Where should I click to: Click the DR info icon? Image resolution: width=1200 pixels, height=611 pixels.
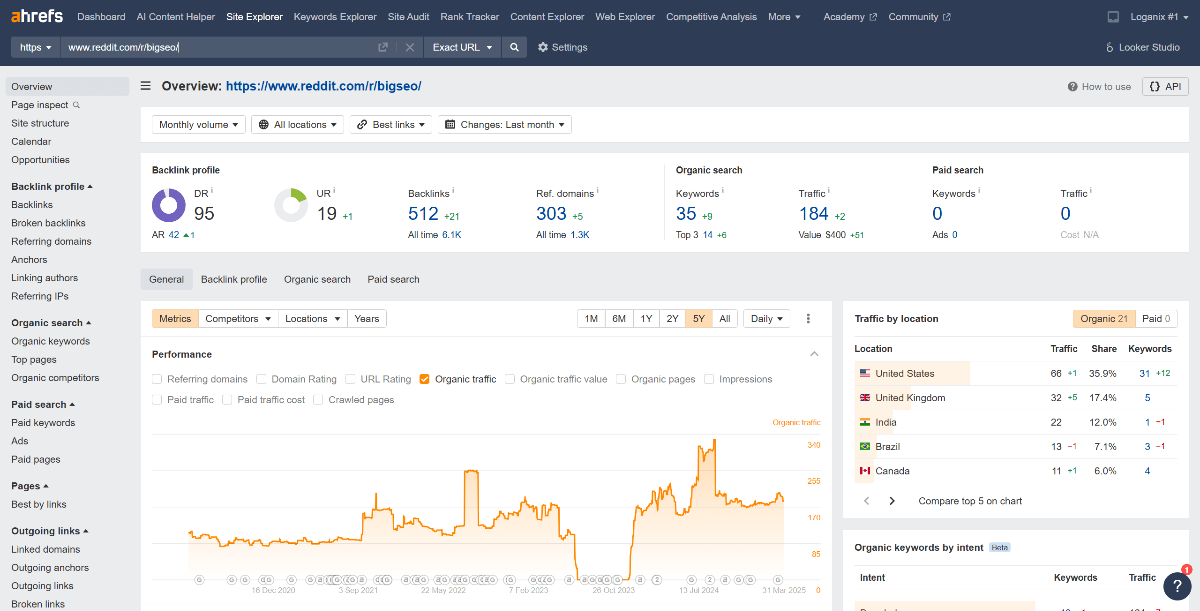point(212,190)
